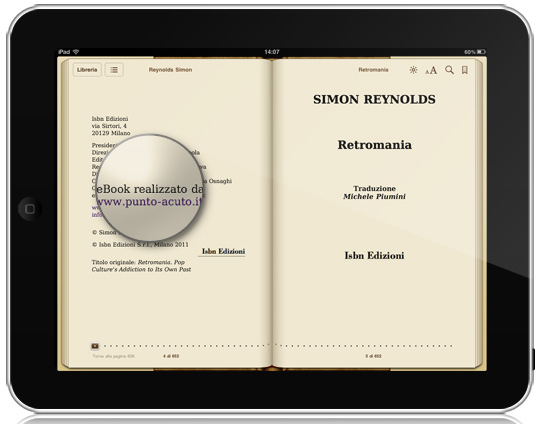Click 'Isbn Edizioni' on the right page

coord(374,256)
